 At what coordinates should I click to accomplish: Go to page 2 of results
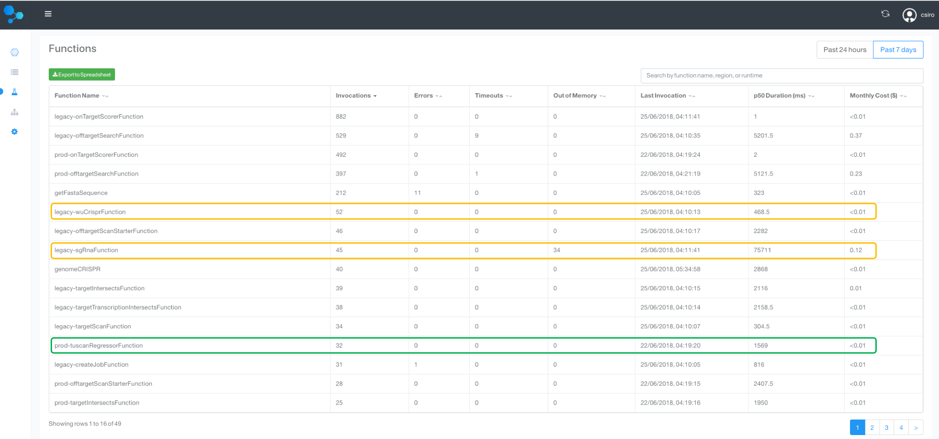click(872, 427)
